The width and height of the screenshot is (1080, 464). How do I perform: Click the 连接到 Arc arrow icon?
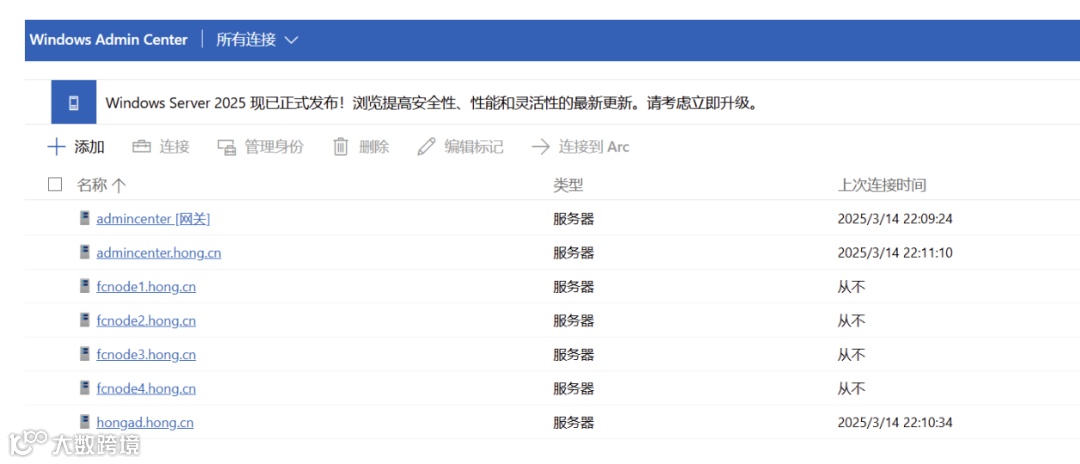541,147
